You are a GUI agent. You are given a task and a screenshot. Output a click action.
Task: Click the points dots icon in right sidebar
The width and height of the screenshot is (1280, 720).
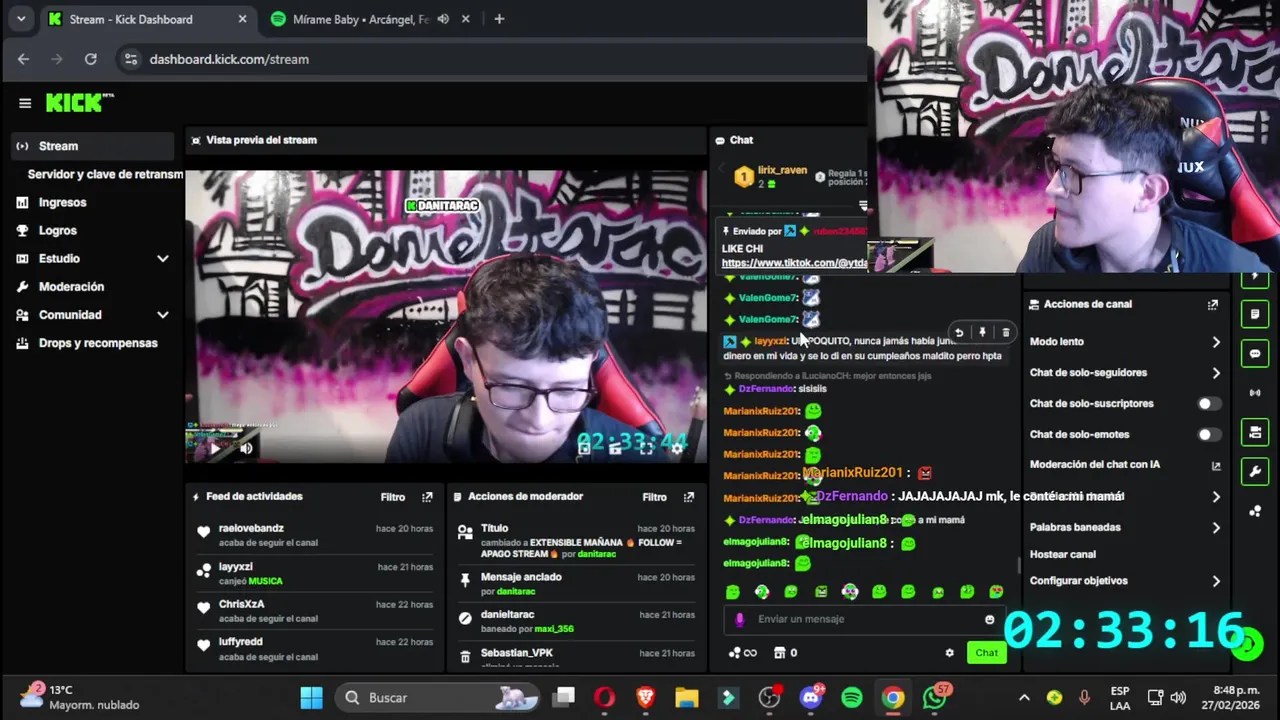(1255, 511)
